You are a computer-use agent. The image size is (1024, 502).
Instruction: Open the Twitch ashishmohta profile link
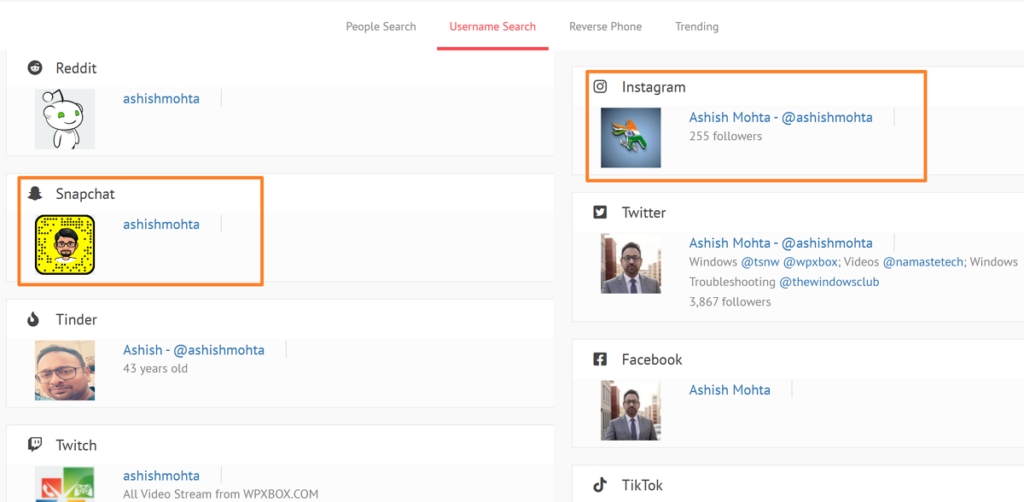[161, 475]
